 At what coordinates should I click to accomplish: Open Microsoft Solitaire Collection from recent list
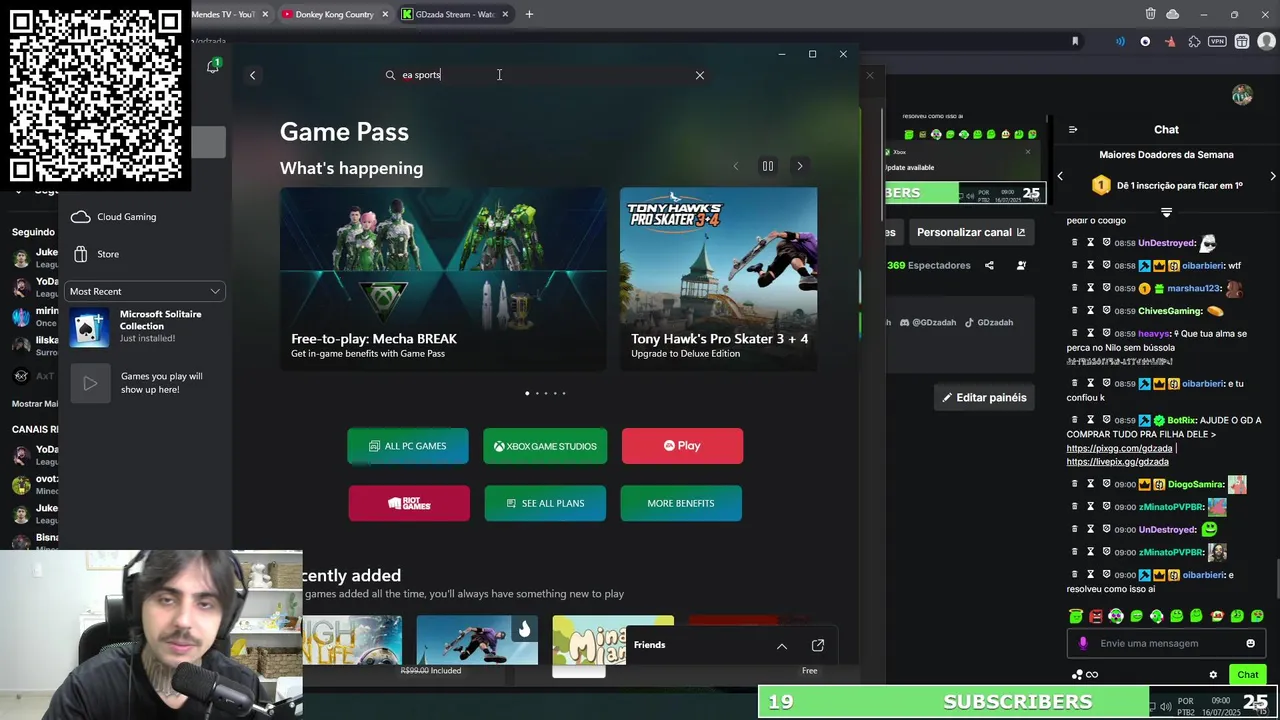coord(145,326)
